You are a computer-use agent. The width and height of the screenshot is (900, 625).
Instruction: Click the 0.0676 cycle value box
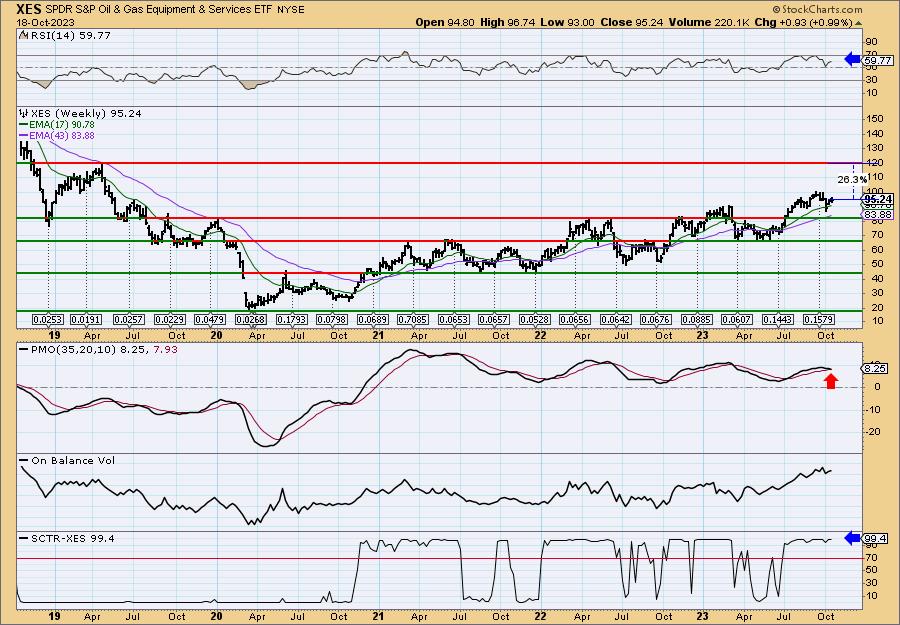(x=656, y=319)
